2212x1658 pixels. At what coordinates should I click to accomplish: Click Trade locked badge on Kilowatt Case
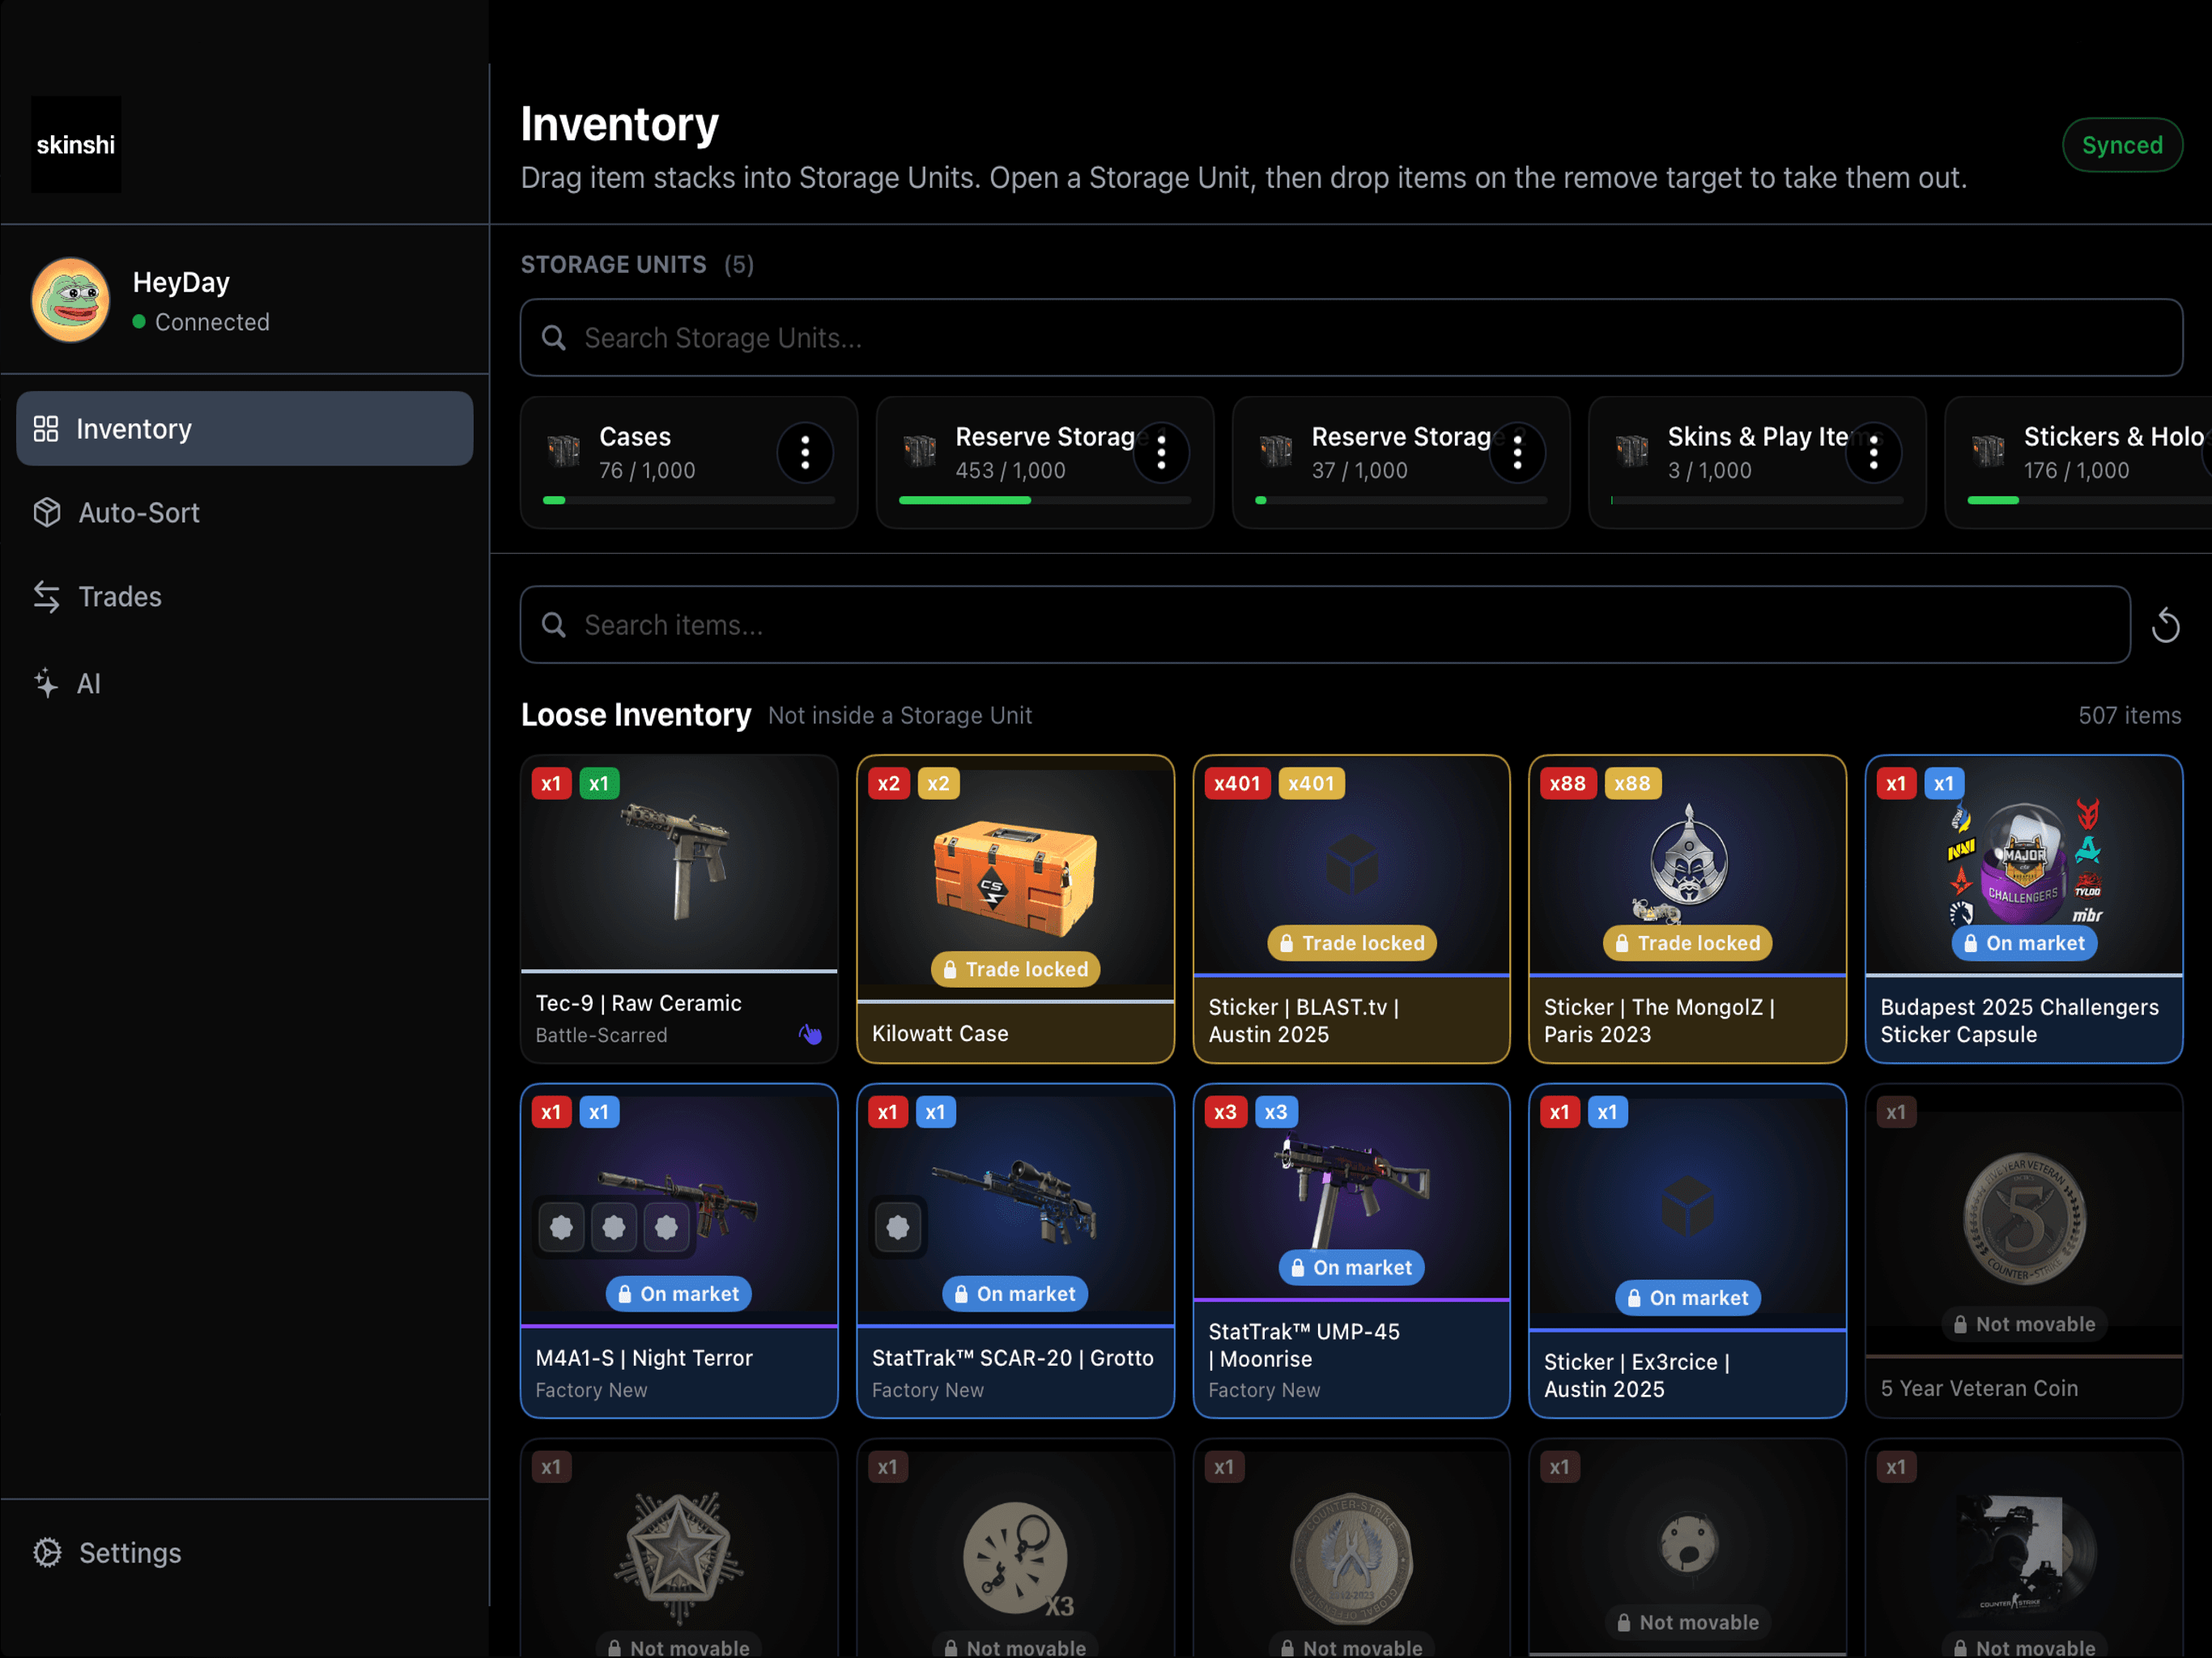click(1015, 969)
